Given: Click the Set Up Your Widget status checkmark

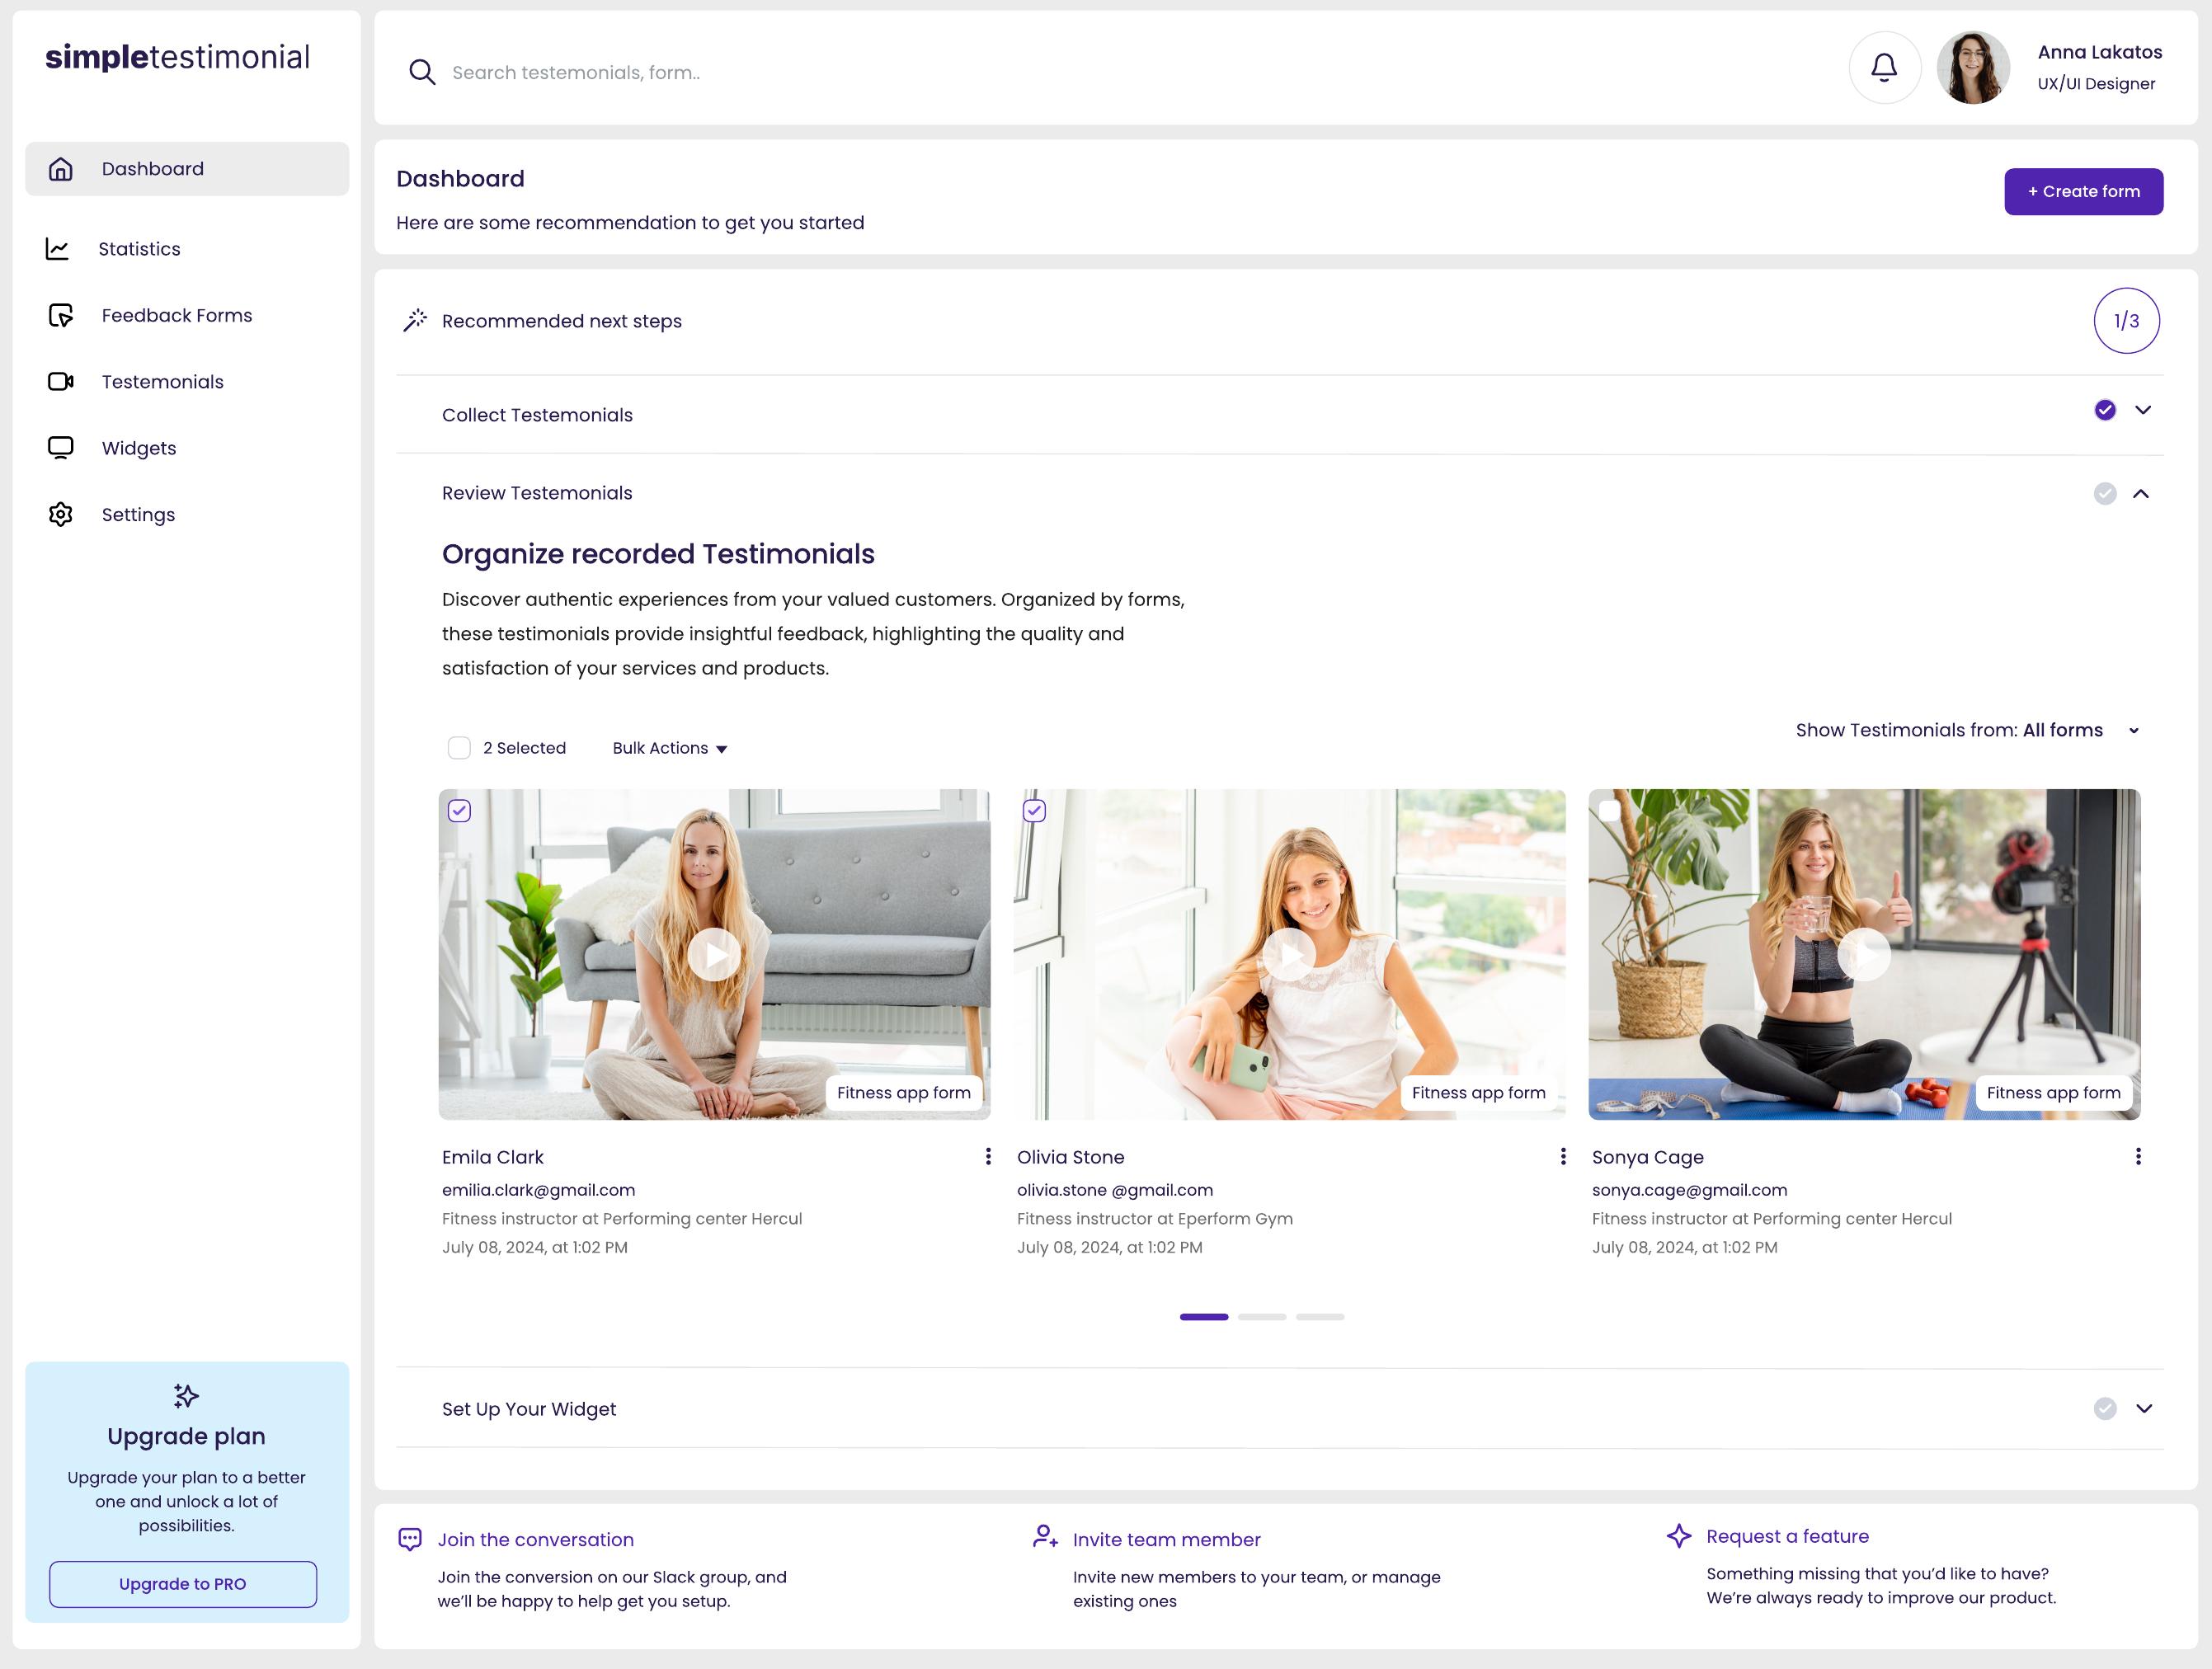Looking at the screenshot, I should (x=2105, y=1409).
